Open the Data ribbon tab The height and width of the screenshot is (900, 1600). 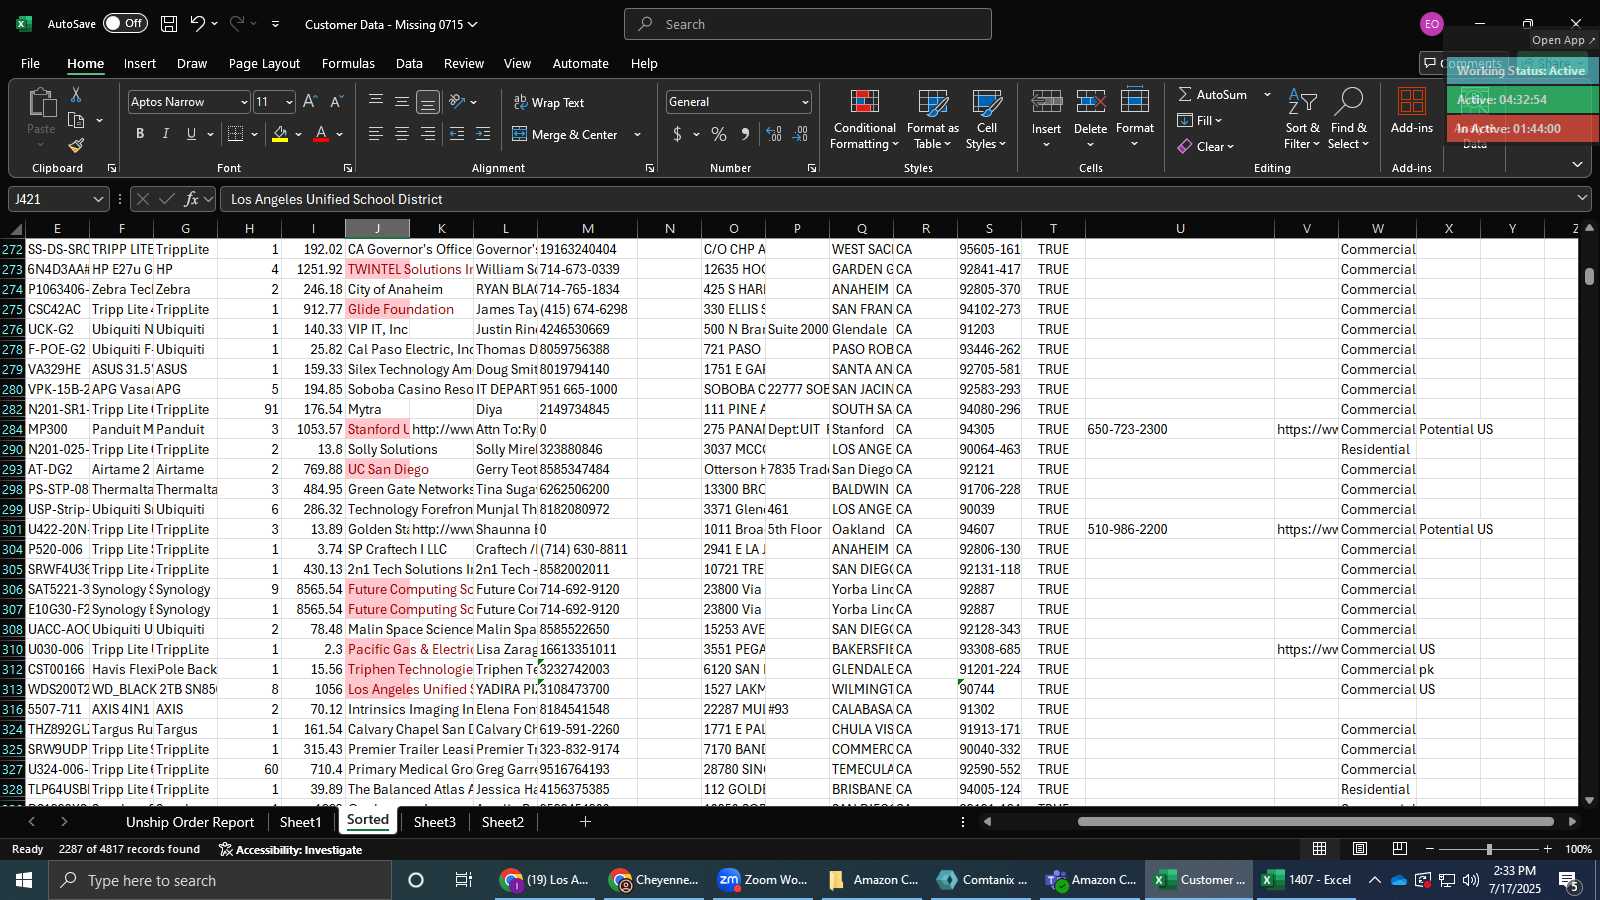[409, 63]
